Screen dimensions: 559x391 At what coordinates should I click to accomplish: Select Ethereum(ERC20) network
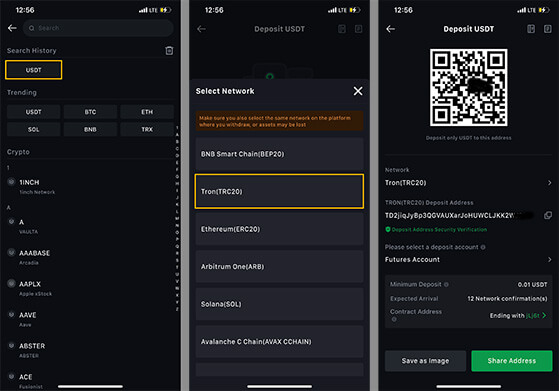click(x=280, y=229)
